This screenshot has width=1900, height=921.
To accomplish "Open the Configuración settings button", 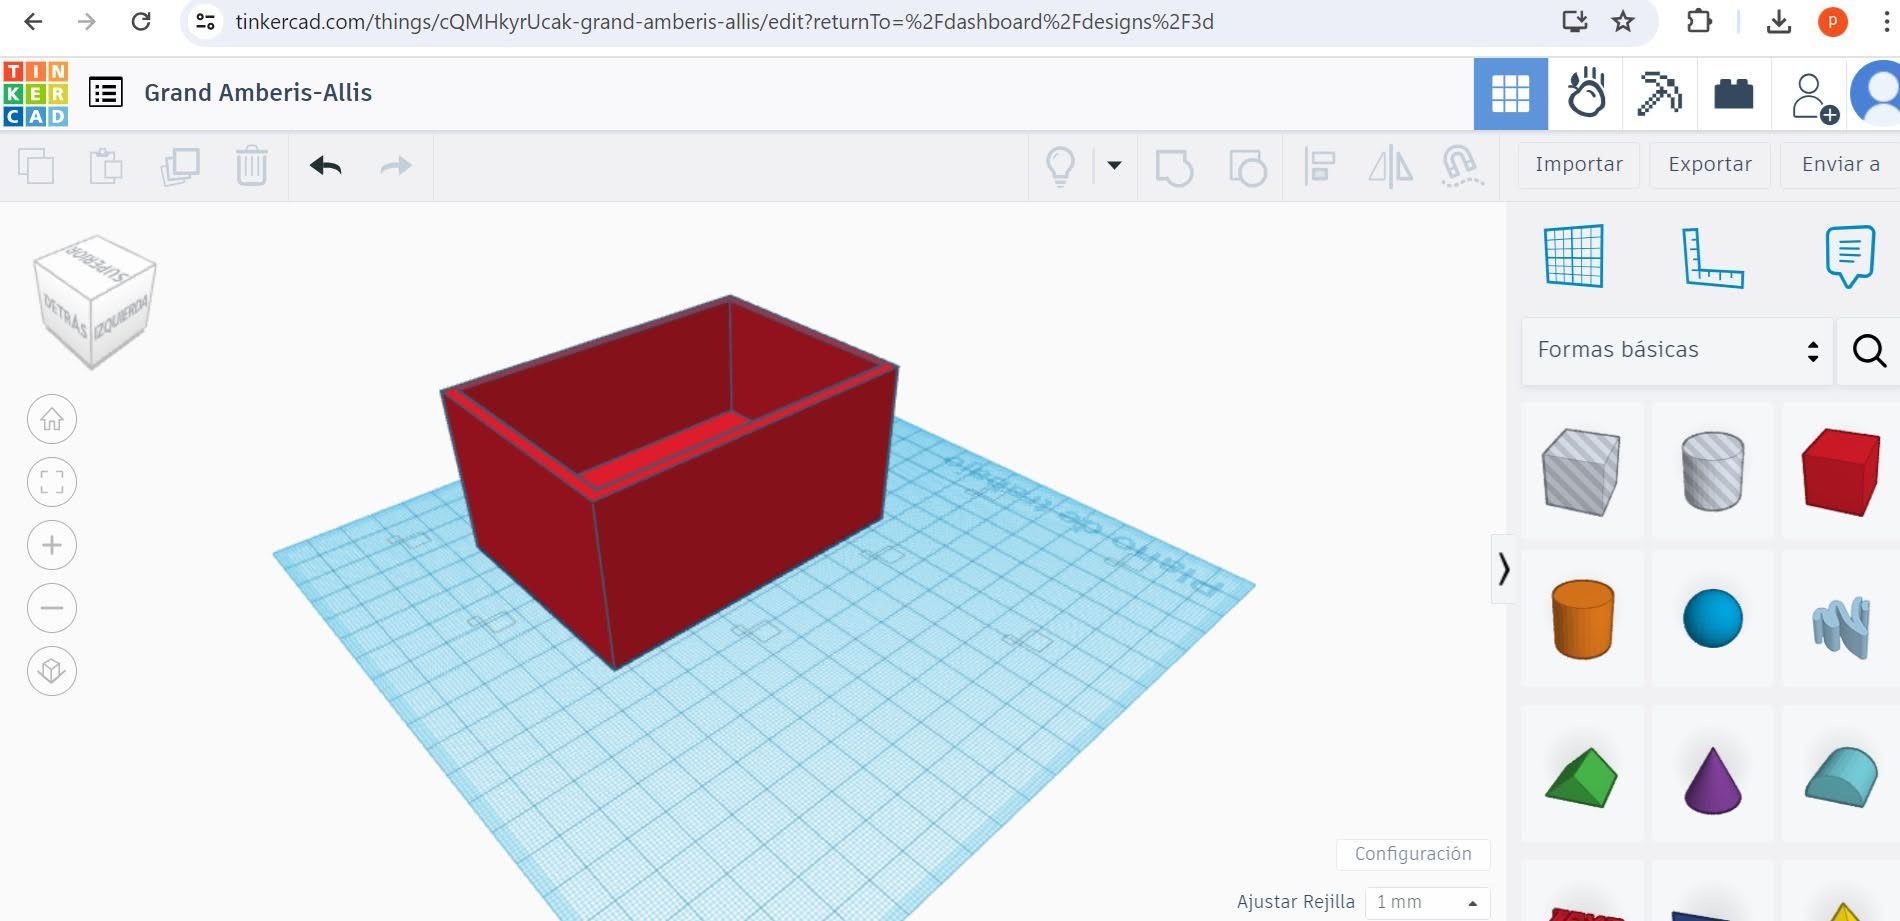I will 1413,854.
